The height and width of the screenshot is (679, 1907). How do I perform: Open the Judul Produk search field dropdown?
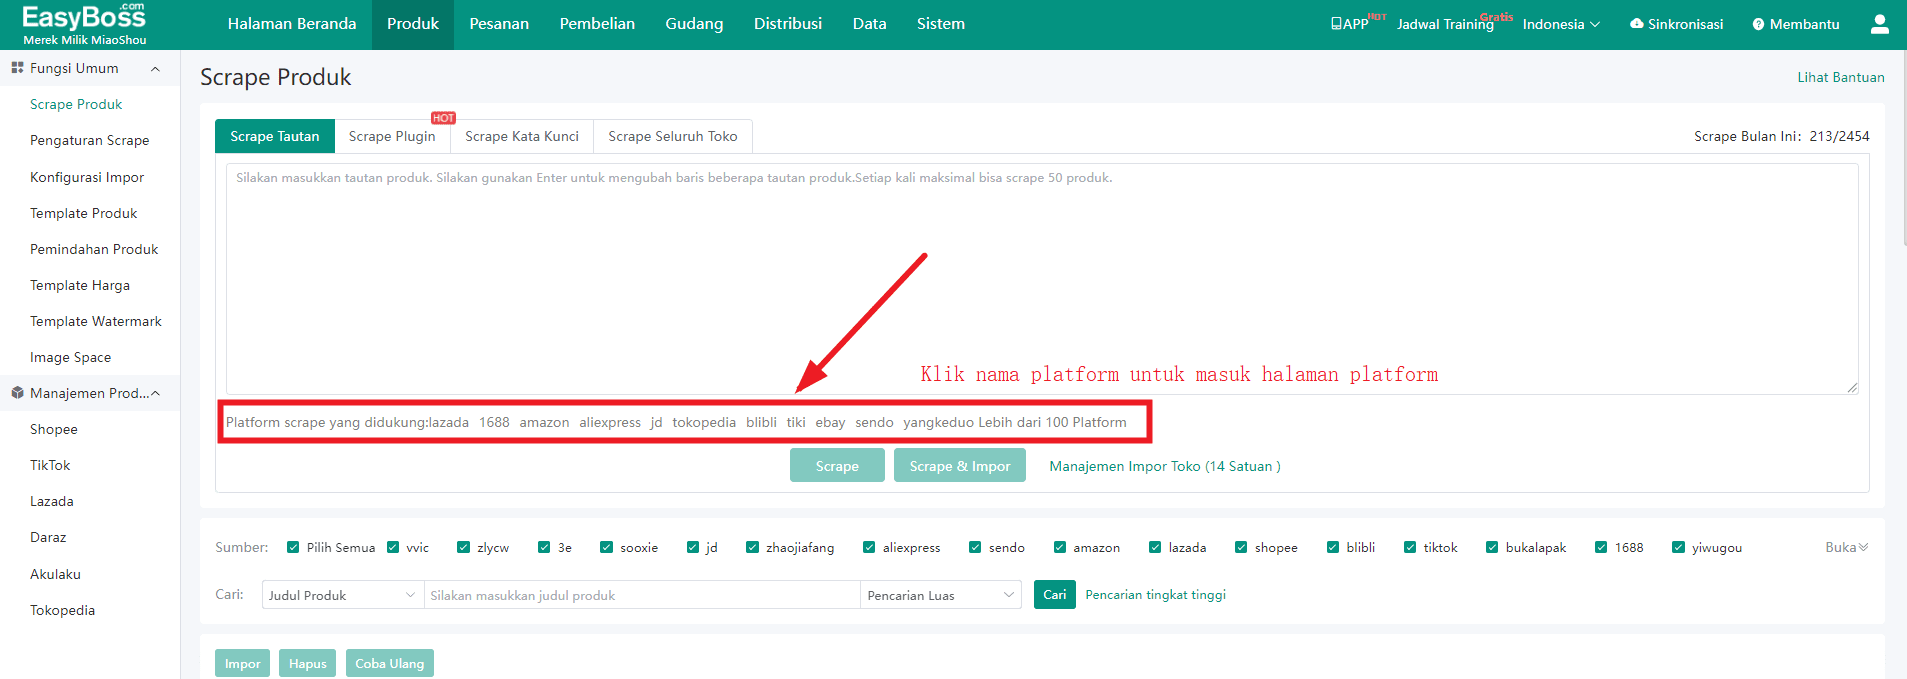point(342,595)
